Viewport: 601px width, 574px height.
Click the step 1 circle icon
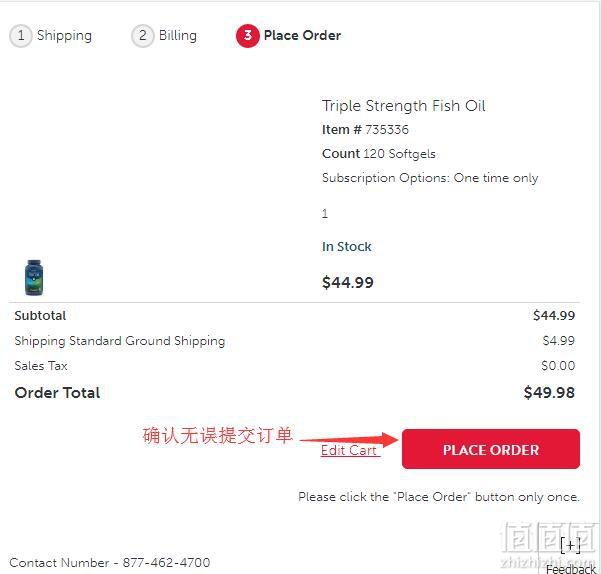coord(20,36)
